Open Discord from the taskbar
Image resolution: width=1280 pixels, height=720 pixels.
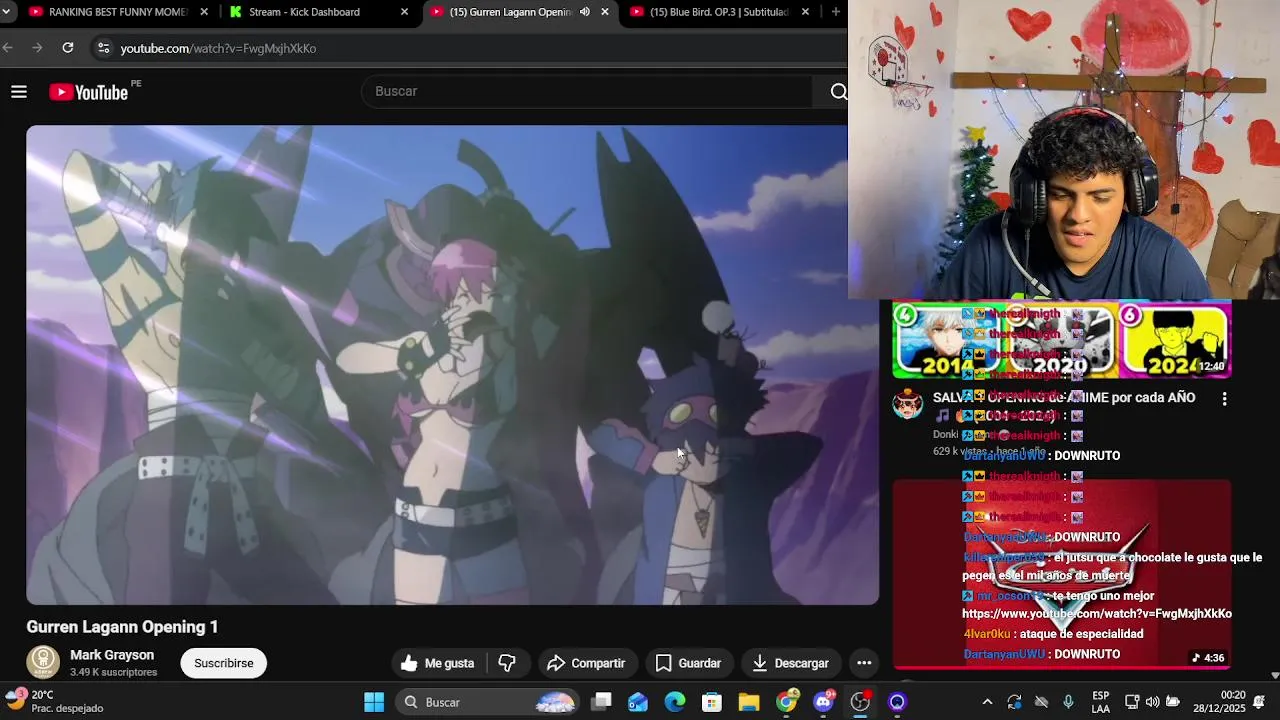tap(824, 702)
